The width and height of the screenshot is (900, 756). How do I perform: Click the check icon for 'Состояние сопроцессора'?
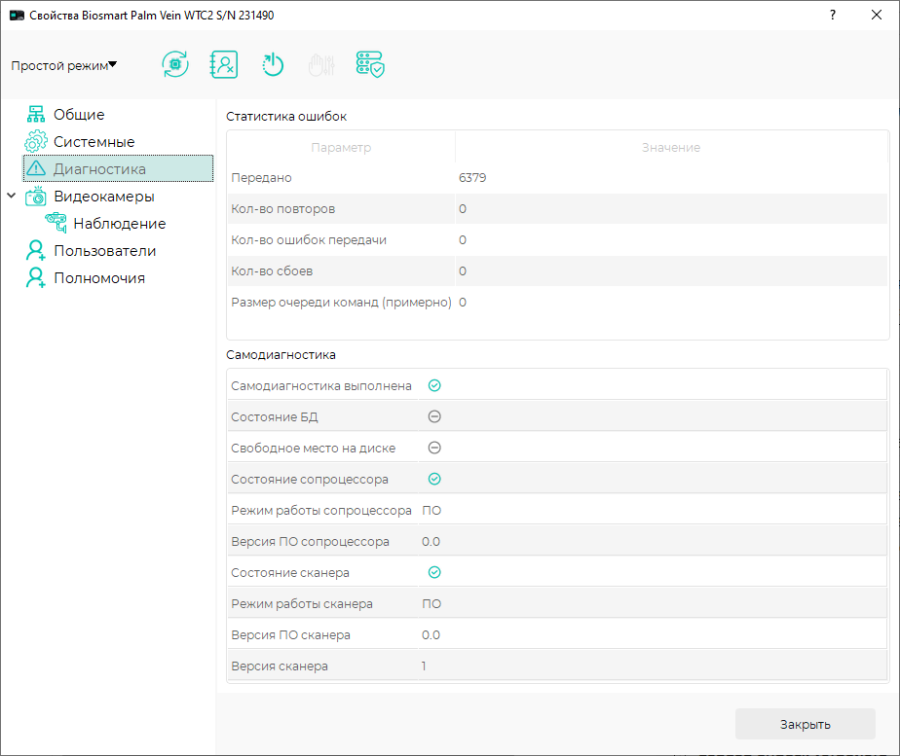coord(435,479)
